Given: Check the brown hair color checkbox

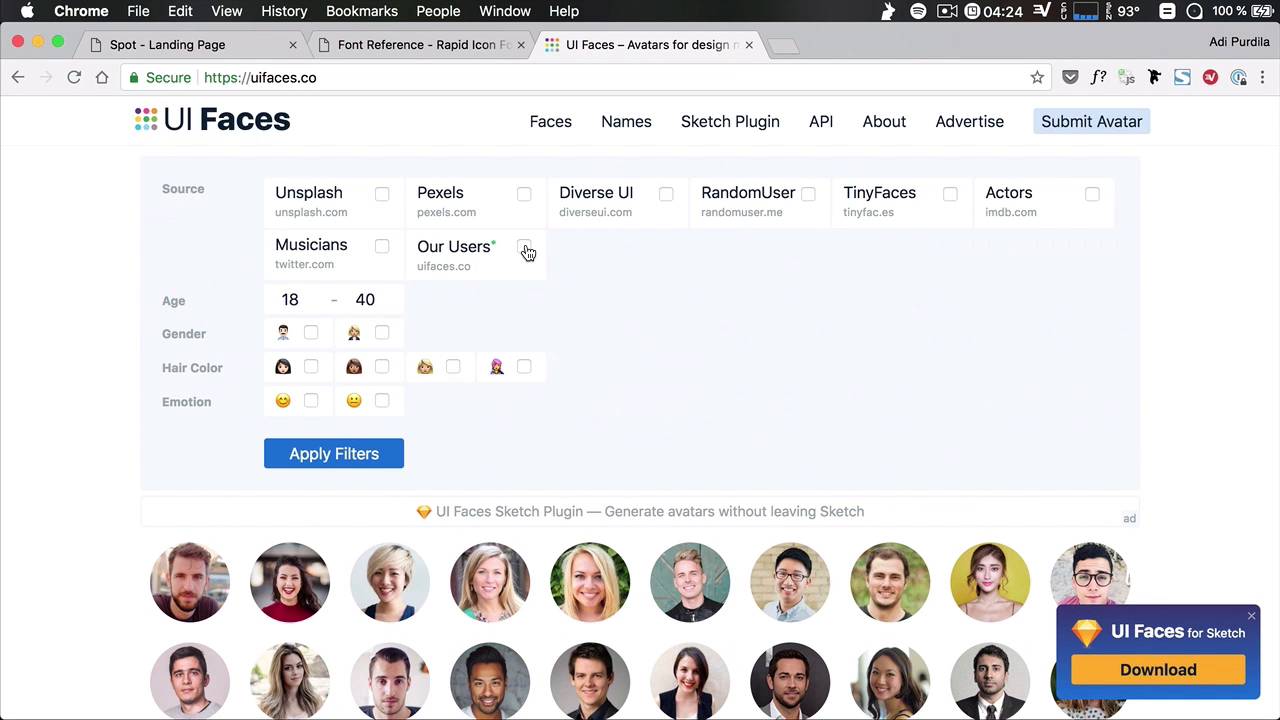Looking at the screenshot, I should (382, 367).
